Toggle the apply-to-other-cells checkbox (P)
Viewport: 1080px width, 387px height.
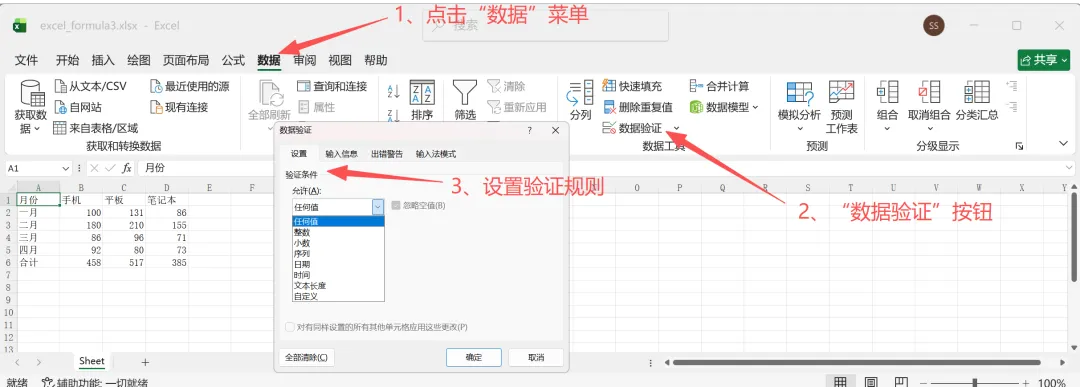click(290, 327)
